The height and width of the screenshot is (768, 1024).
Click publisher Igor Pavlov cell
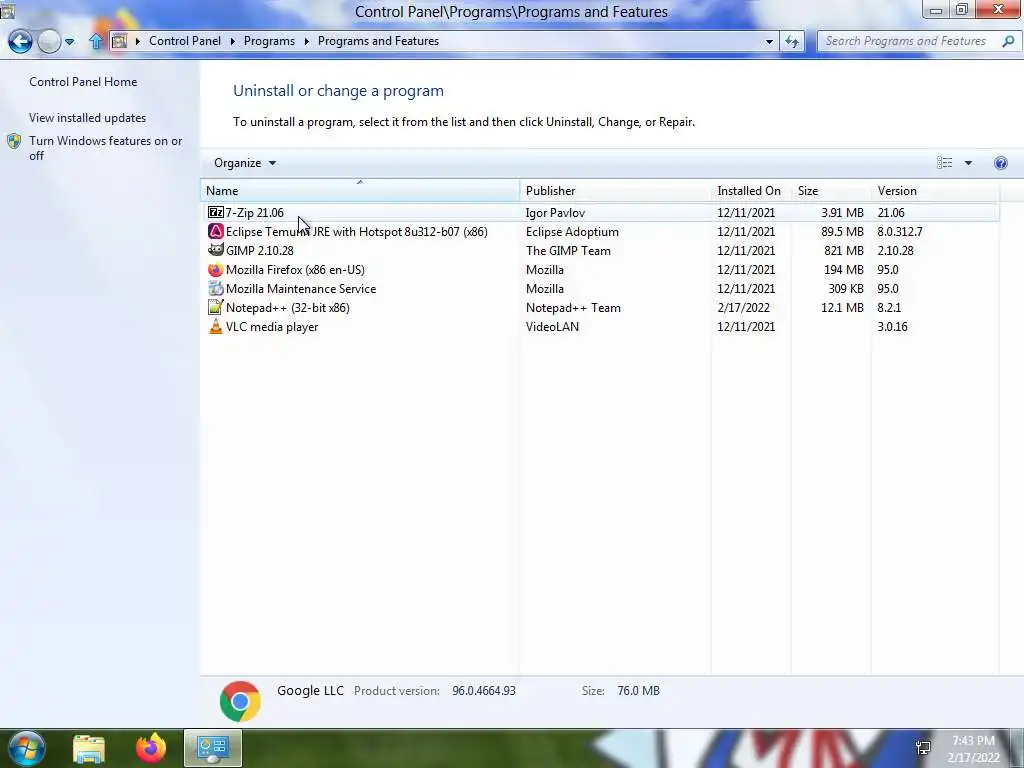pos(555,212)
